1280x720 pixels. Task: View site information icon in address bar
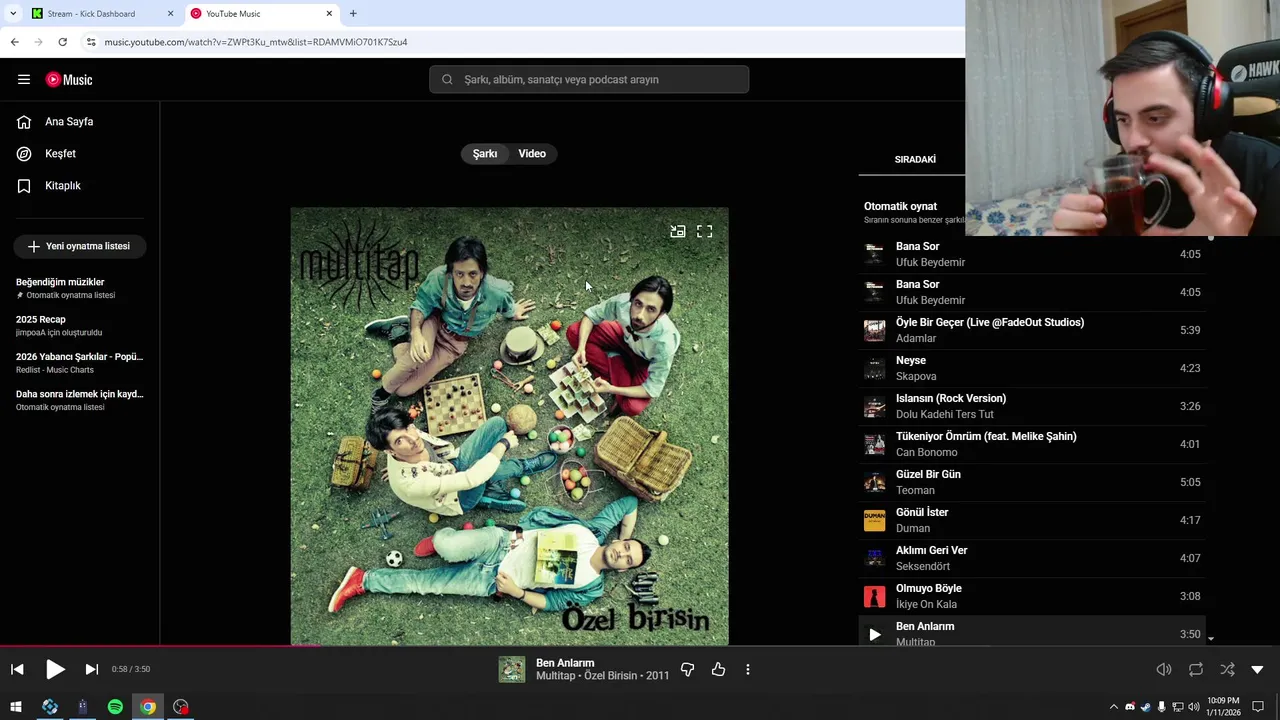click(91, 42)
